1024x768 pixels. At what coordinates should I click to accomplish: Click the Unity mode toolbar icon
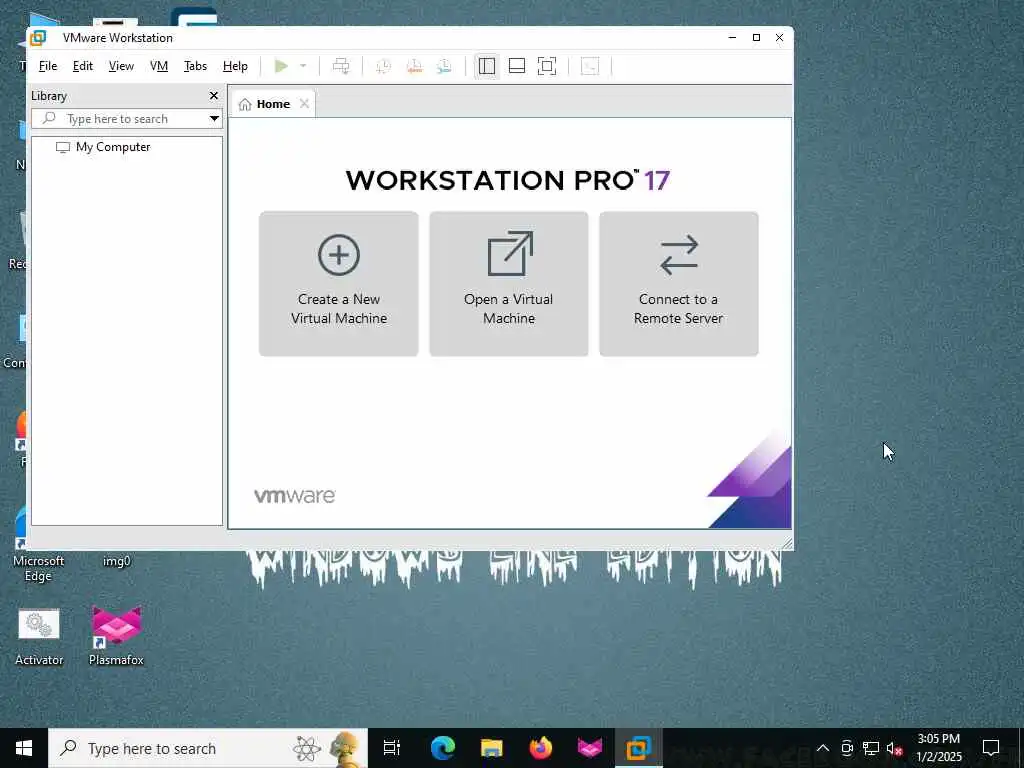(590, 66)
